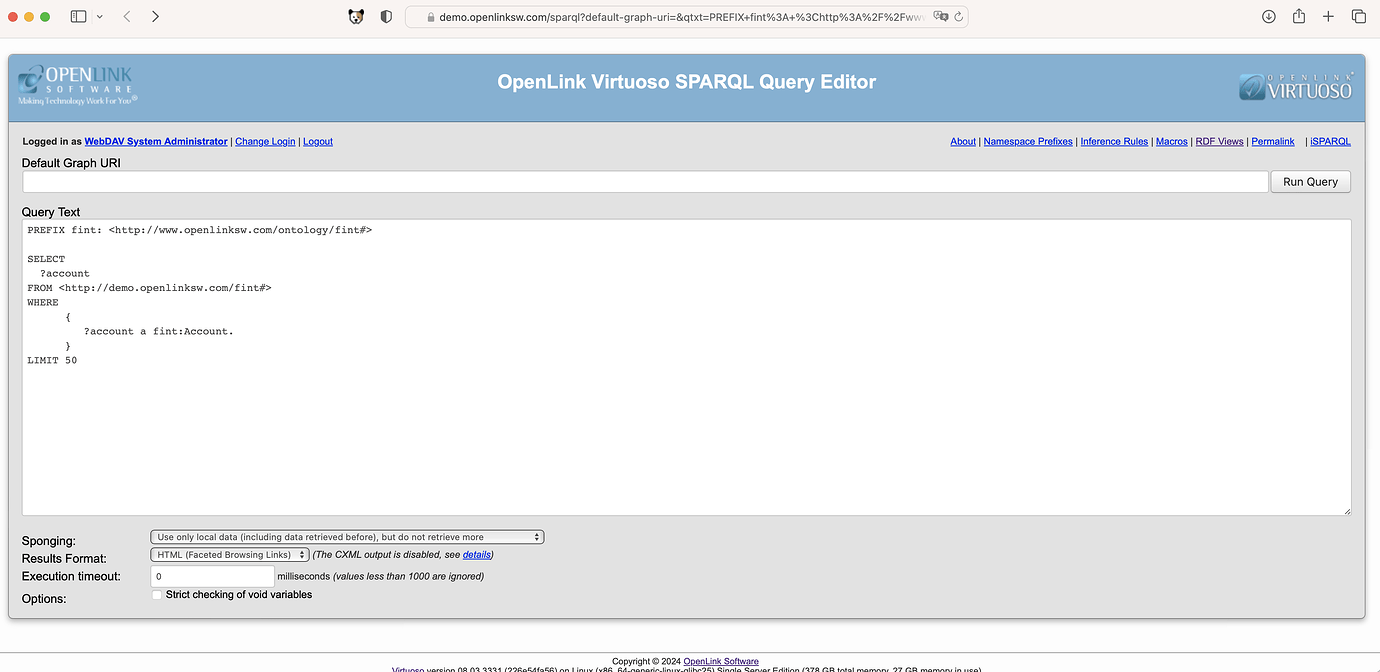Open the Inference Rules menu link
The width and height of the screenshot is (1380, 672).
click(x=1114, y=142)
